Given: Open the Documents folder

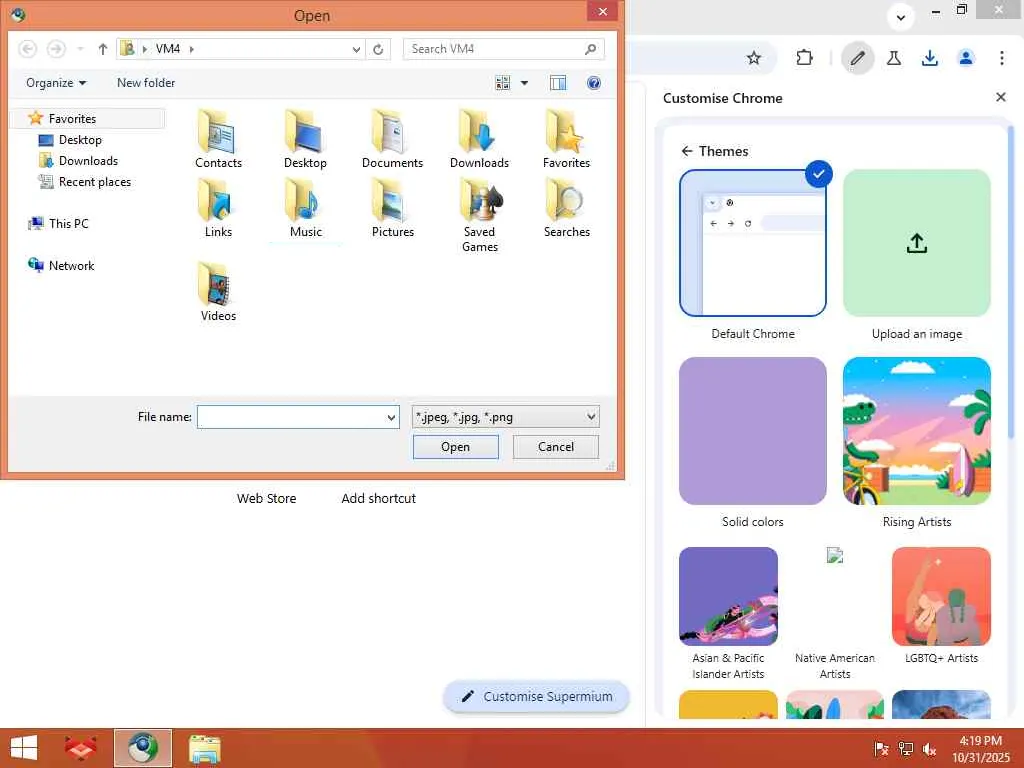Looking at the screenshot, I should 392,139.
